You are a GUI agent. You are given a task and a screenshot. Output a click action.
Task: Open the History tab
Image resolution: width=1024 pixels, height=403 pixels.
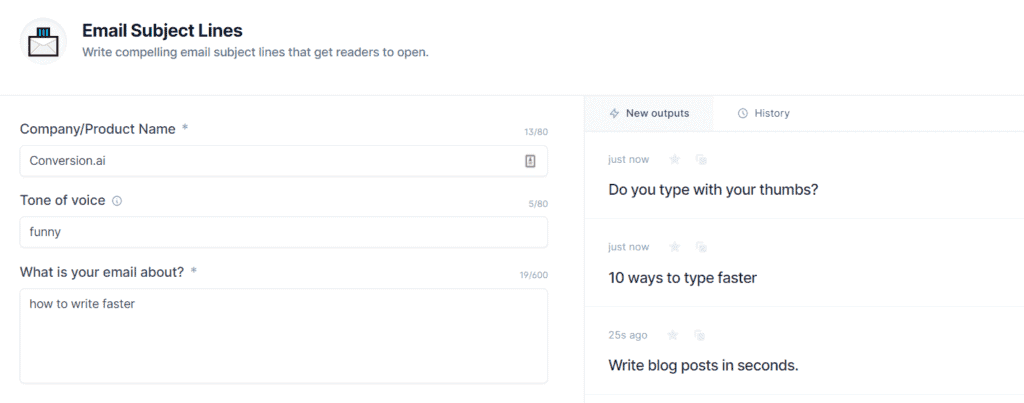[763, 113]
